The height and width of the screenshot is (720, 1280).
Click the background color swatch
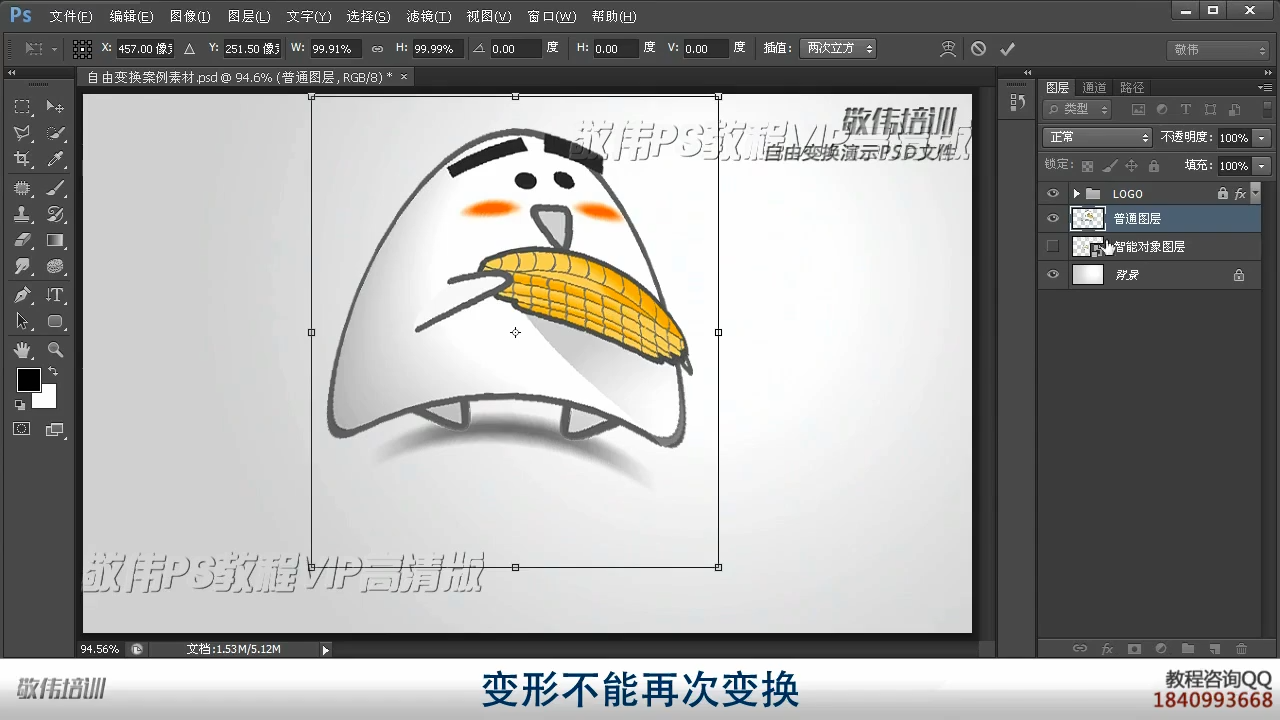click(46, 400)
